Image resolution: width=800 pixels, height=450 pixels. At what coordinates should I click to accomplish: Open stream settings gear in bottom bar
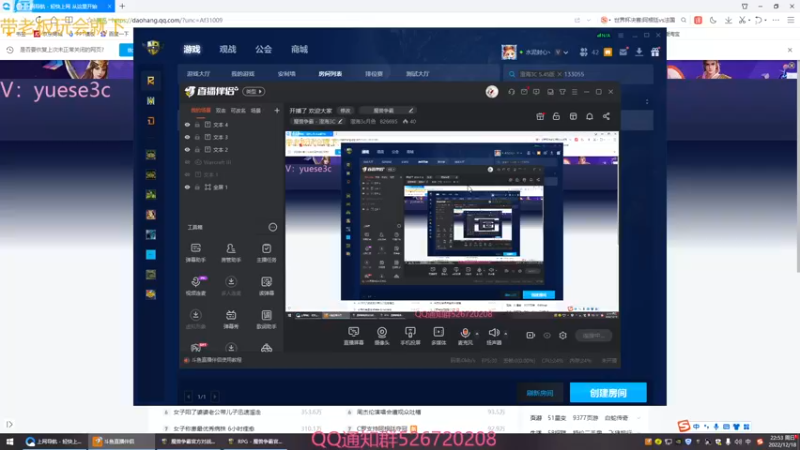point(563,335)
